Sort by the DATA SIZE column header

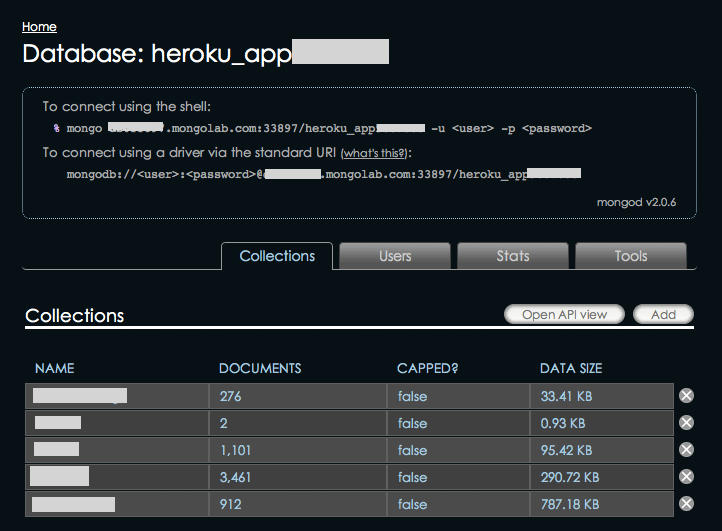[x=571, y=369]
